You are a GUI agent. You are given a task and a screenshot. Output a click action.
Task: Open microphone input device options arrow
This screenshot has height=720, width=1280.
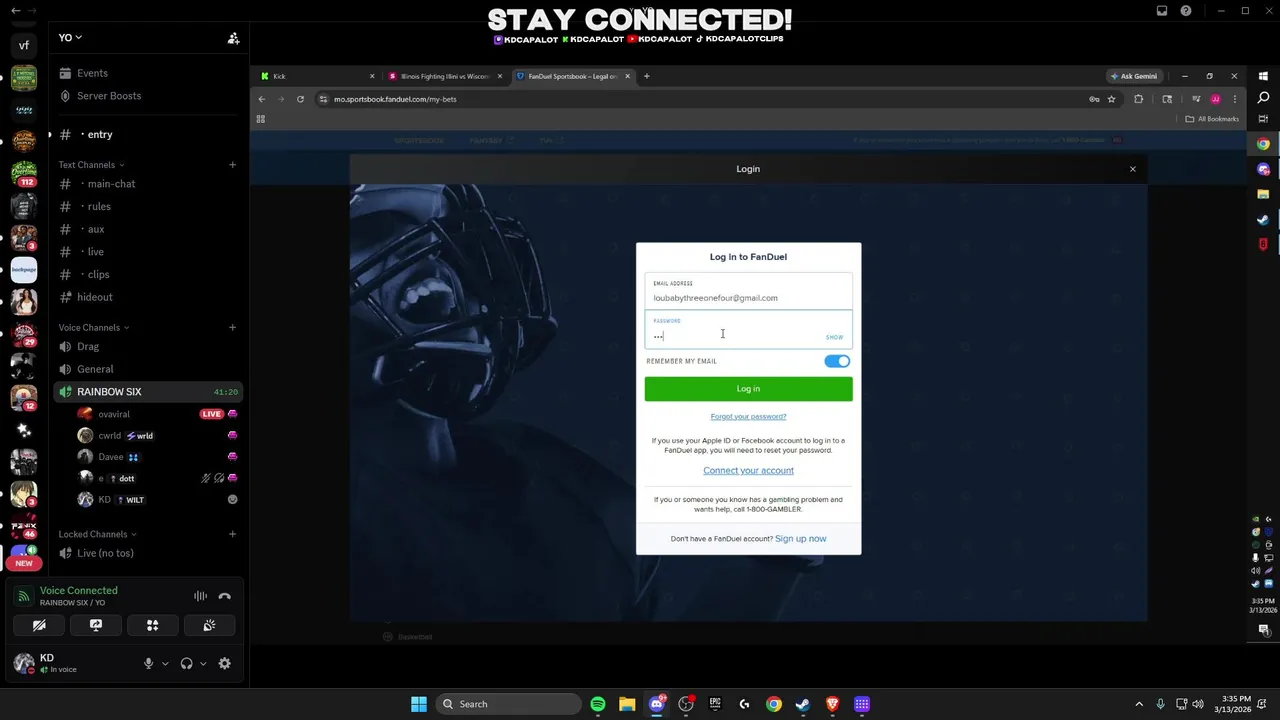coord(165,663)
